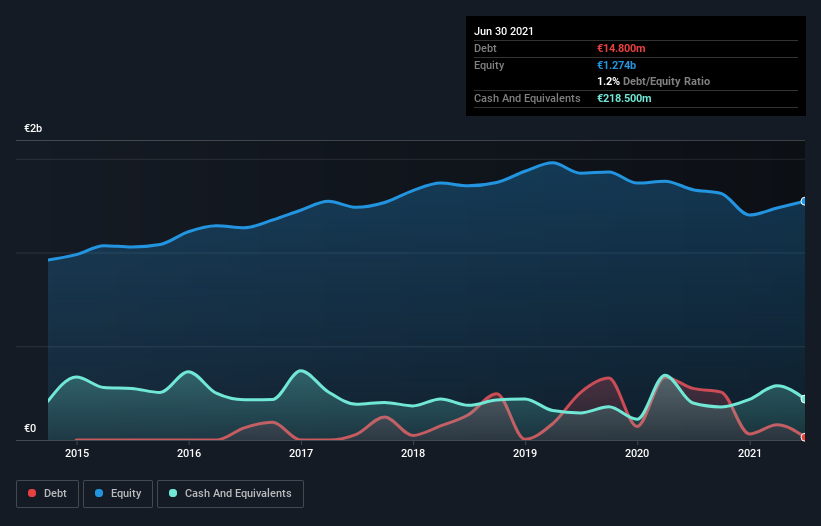Click the blue Equity endpoint marker on chart

804,202
